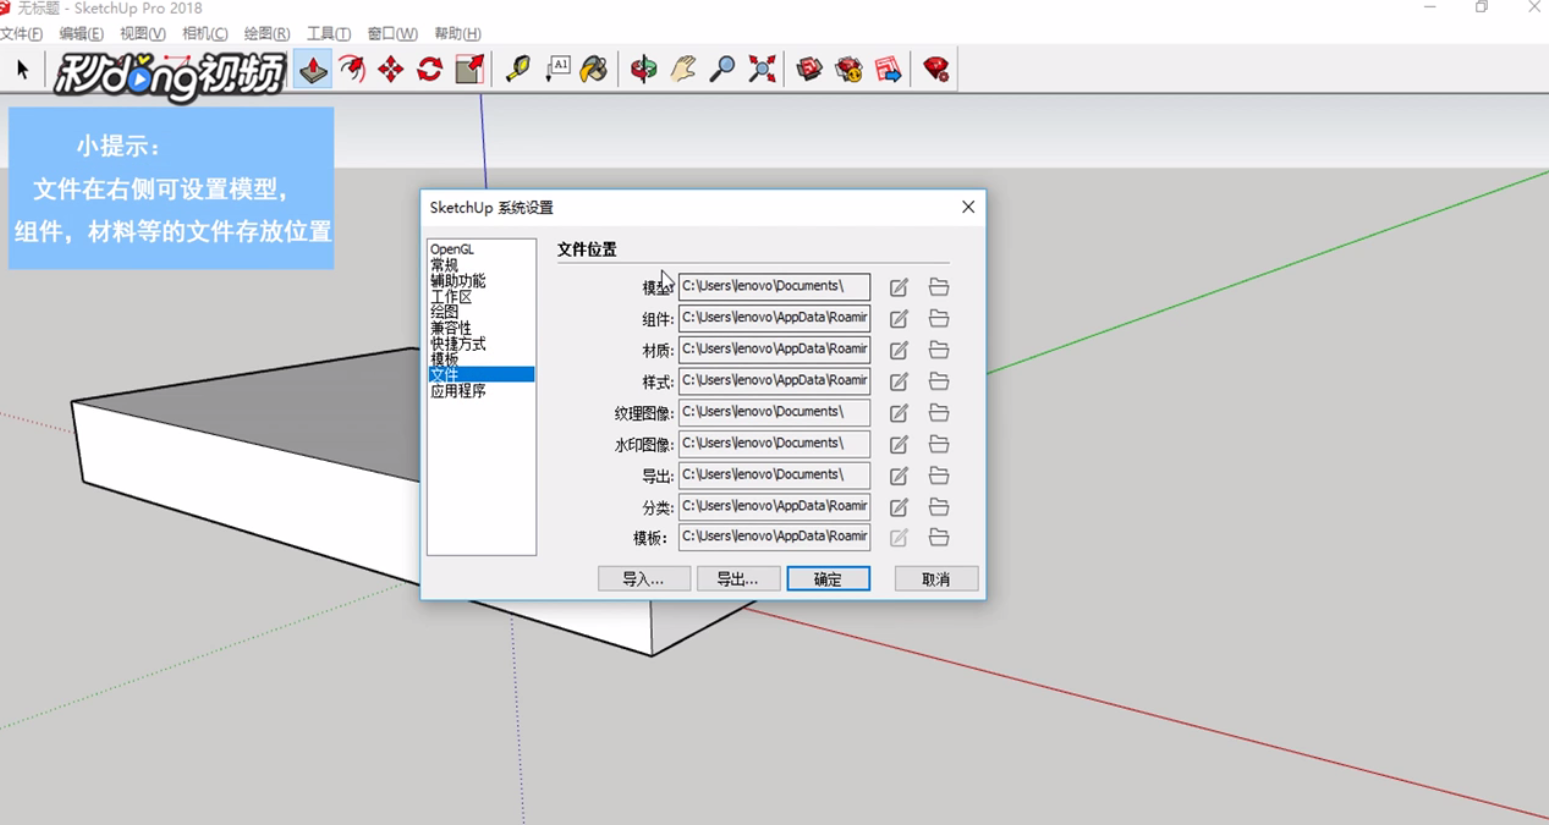The height and width of the screenshot is (825, 1549).
Task: Click inside the 模型 path input field
Action: click(775, 286)
